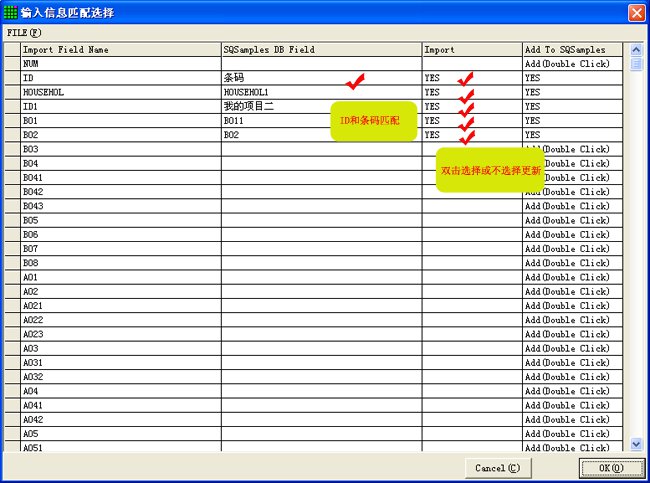This screenshot has height=483, width=650.
Task: Click the green grid icon in title bar
Action: 11,12
